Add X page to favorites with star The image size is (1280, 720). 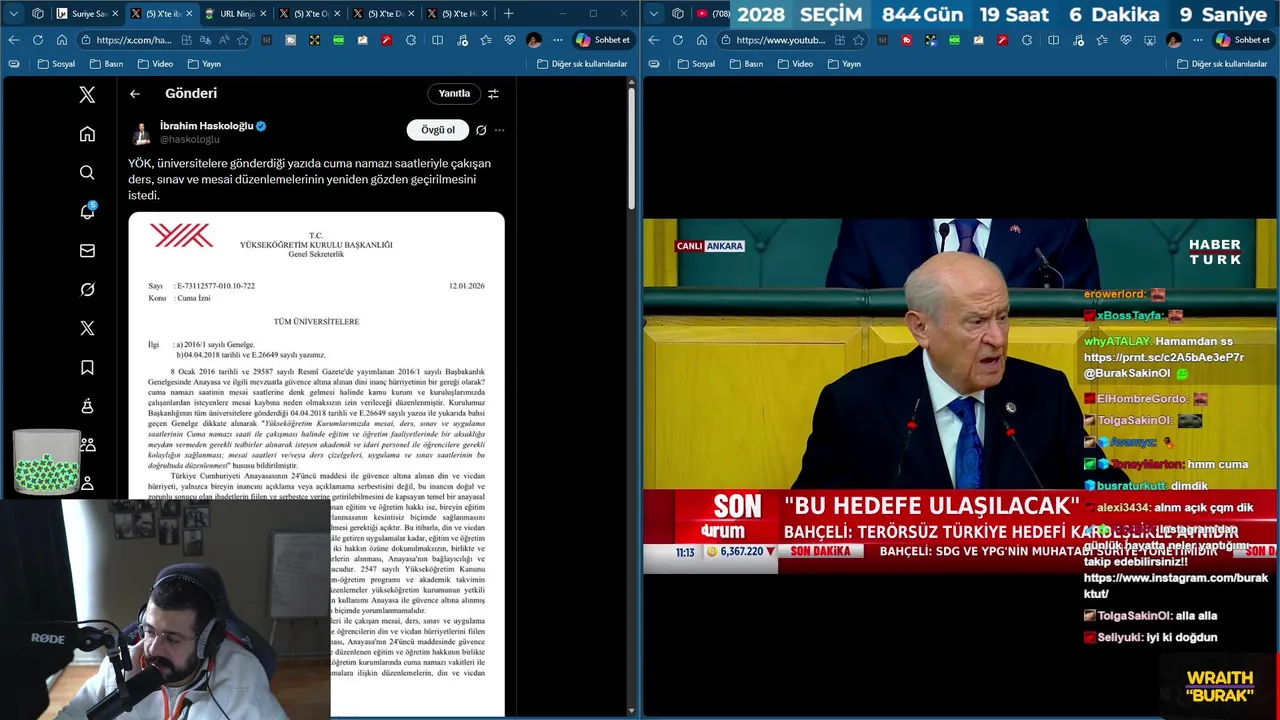click(x=242, y=40)
